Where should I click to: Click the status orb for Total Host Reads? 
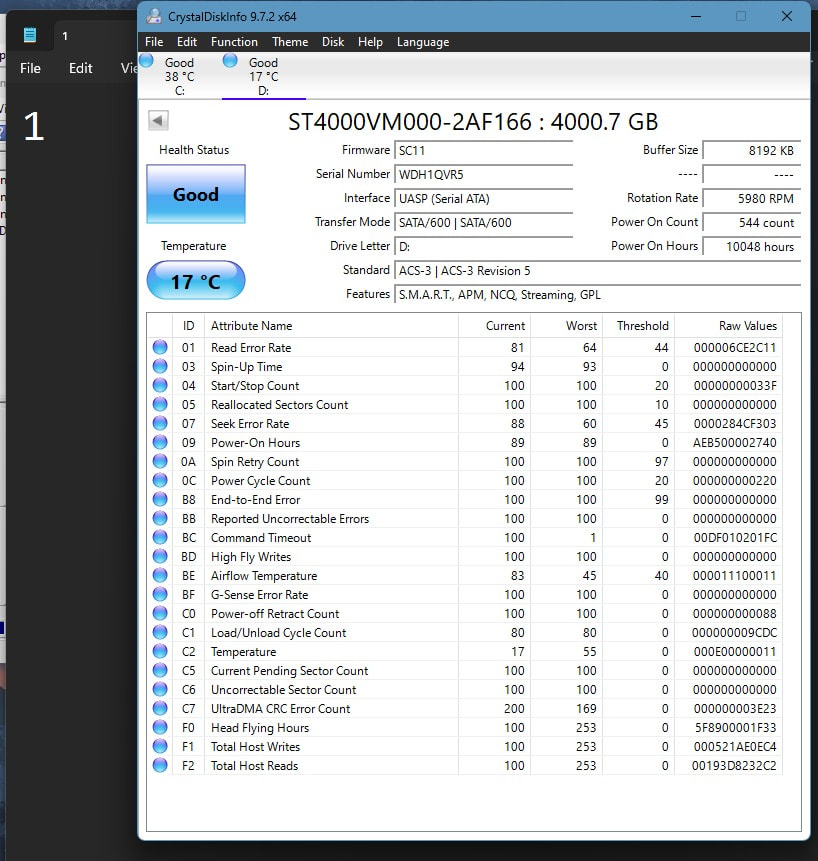coord(160,766)
